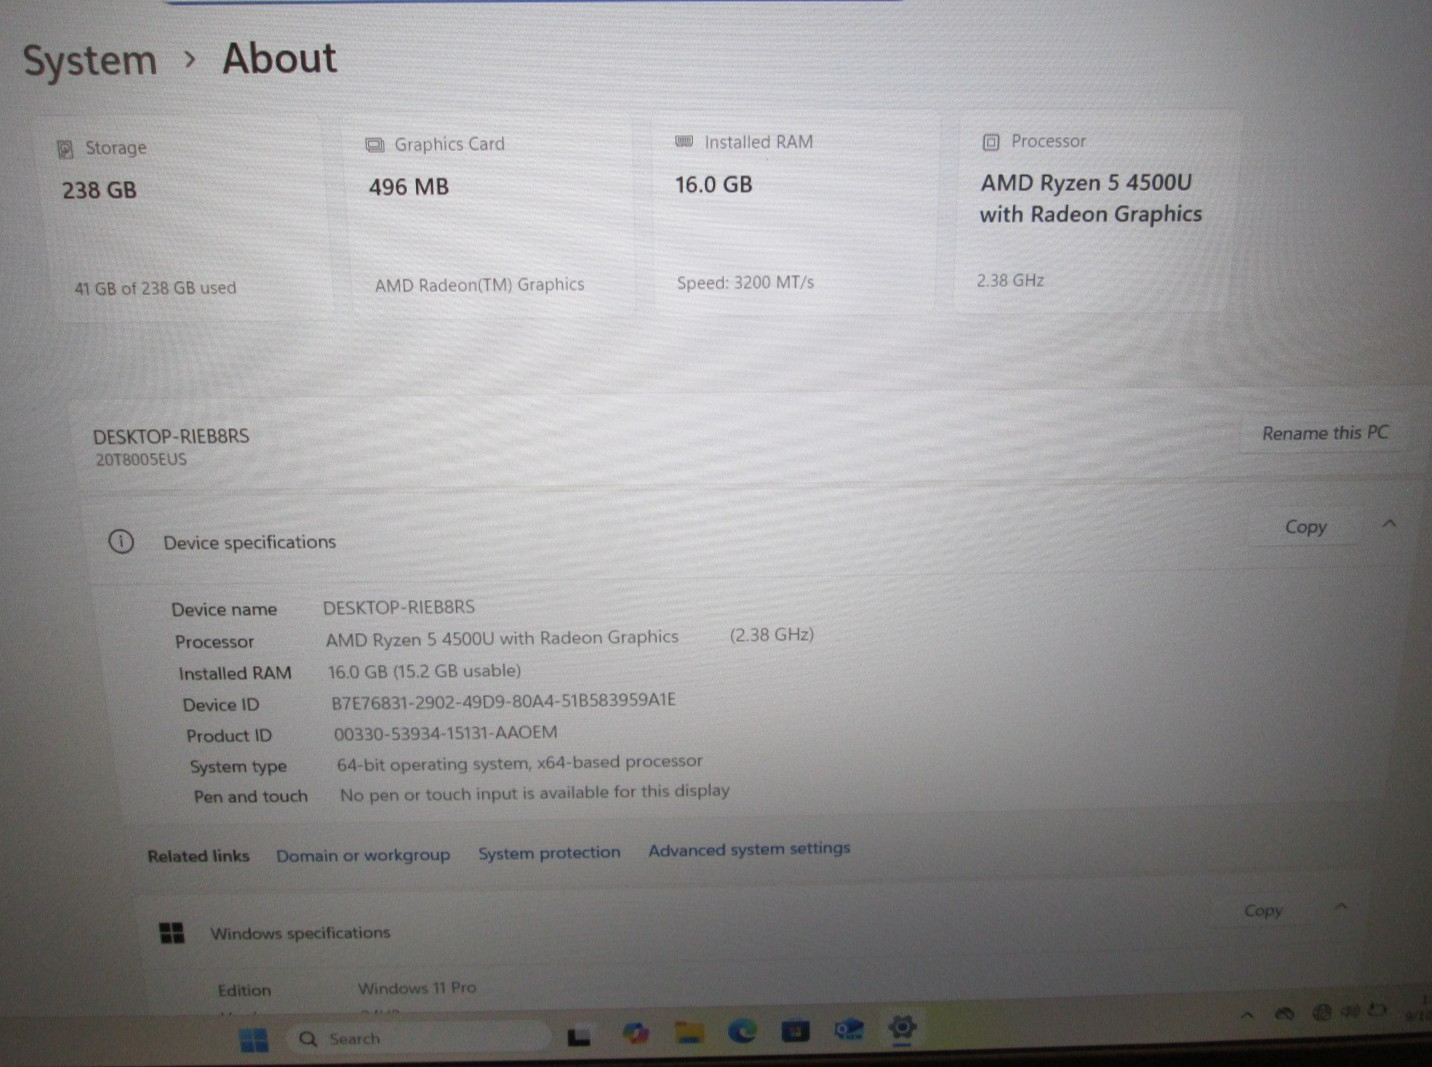The width and height of the screenshot is (1432, 1067).
Task: Click the OneDrive cloud tray icon
Action: 1285,1014
